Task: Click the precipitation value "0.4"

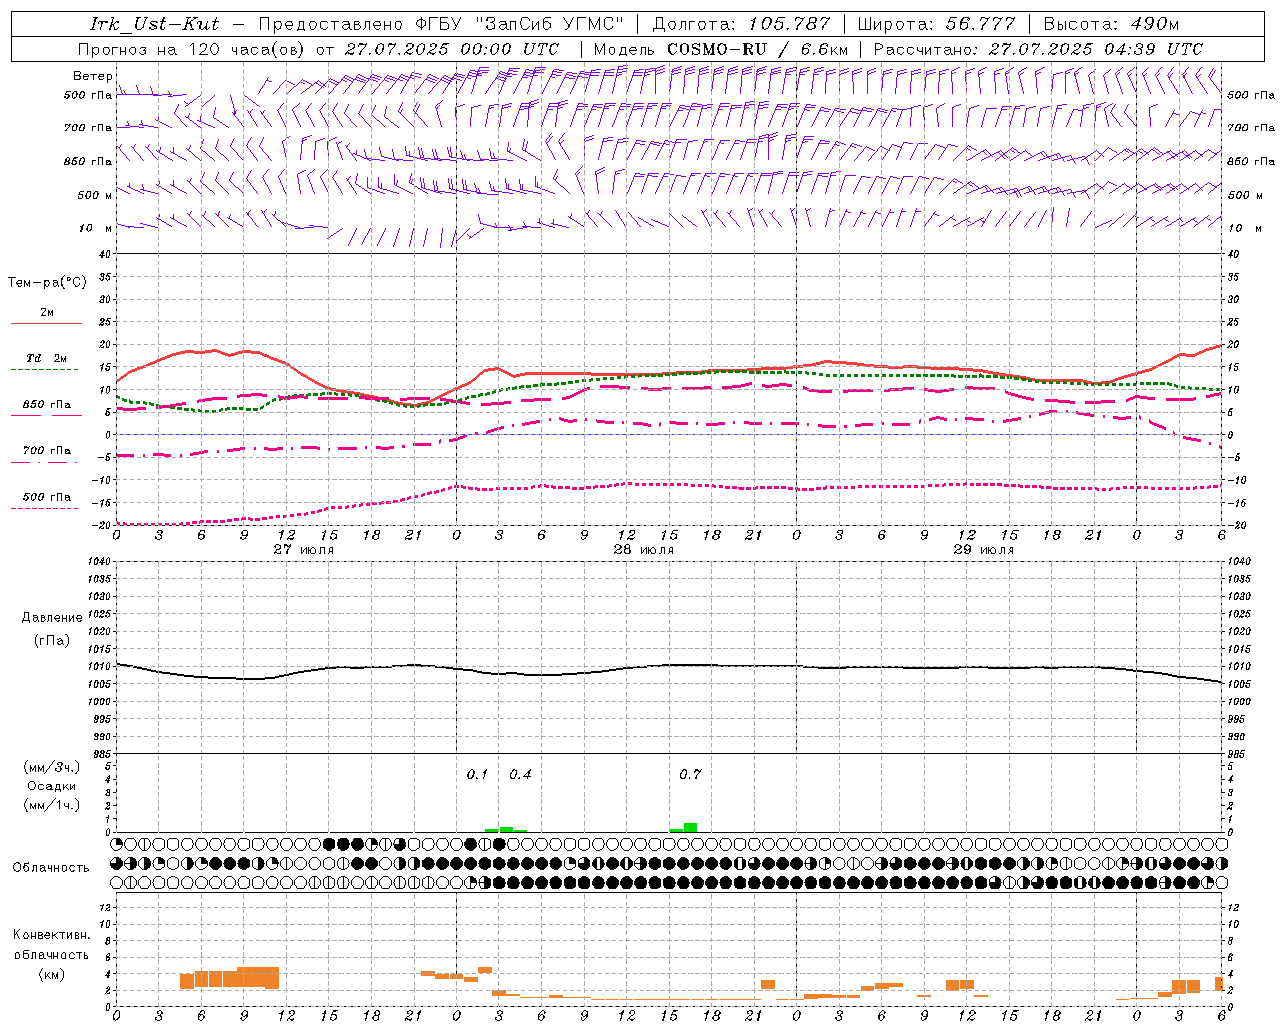Action: [520, 774]
